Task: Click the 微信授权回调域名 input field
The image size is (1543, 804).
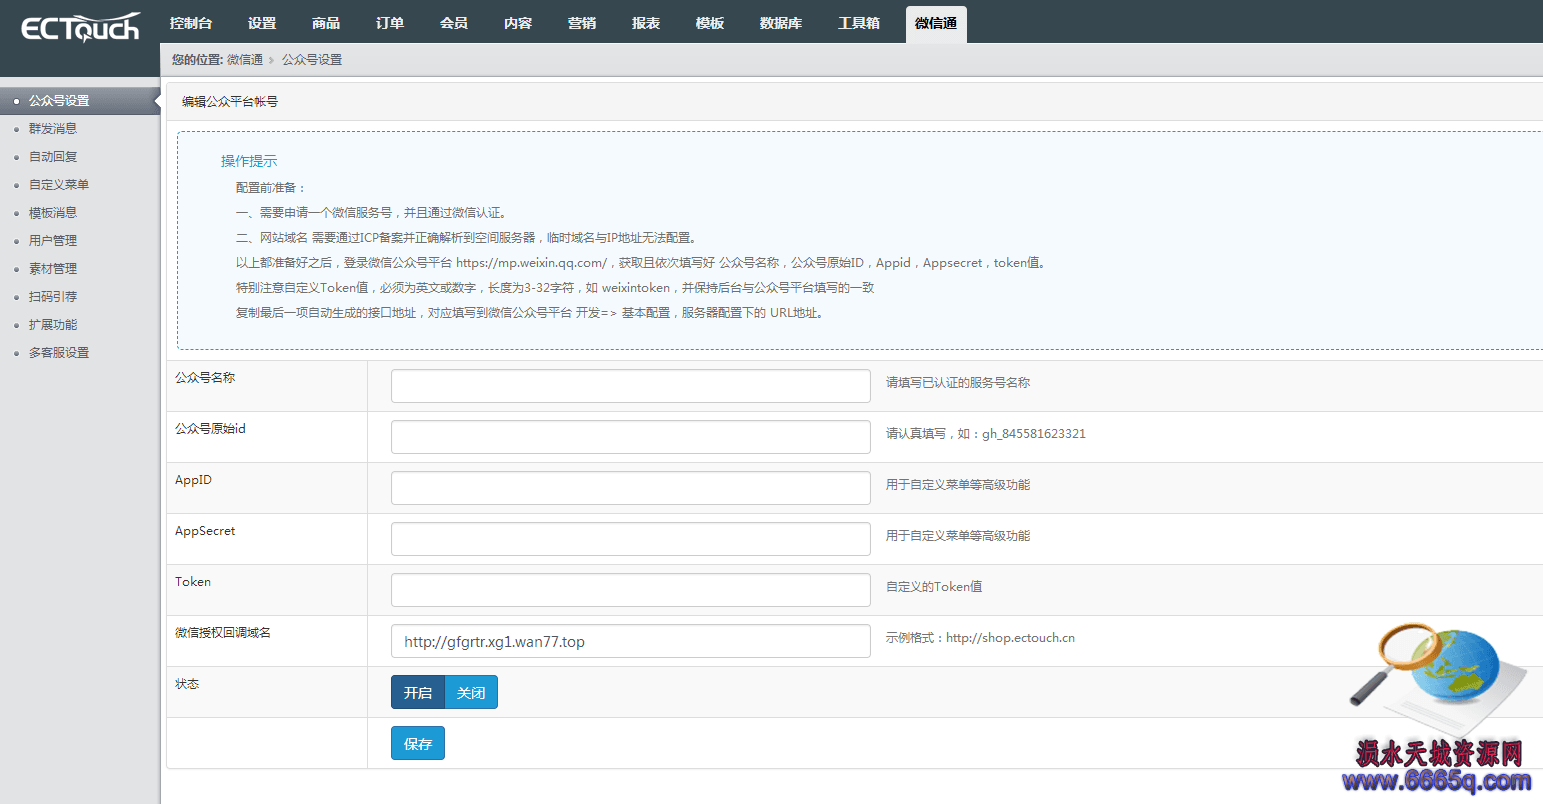Action: coord(631,641)
